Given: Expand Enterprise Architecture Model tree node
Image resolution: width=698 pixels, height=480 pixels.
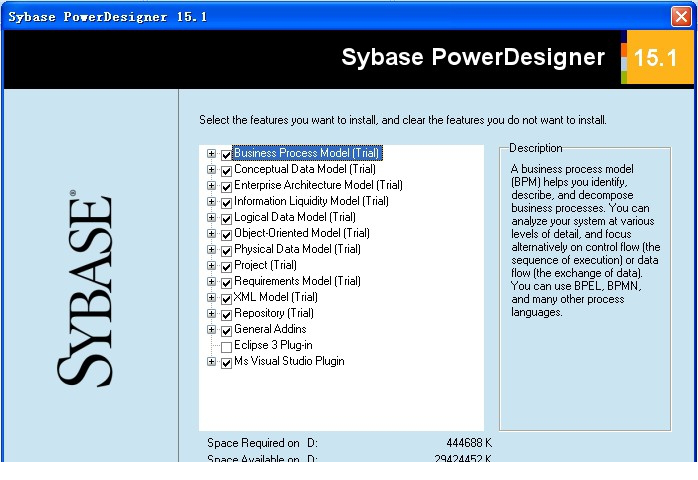Looking at the screenshot, I should coord(211,186).
